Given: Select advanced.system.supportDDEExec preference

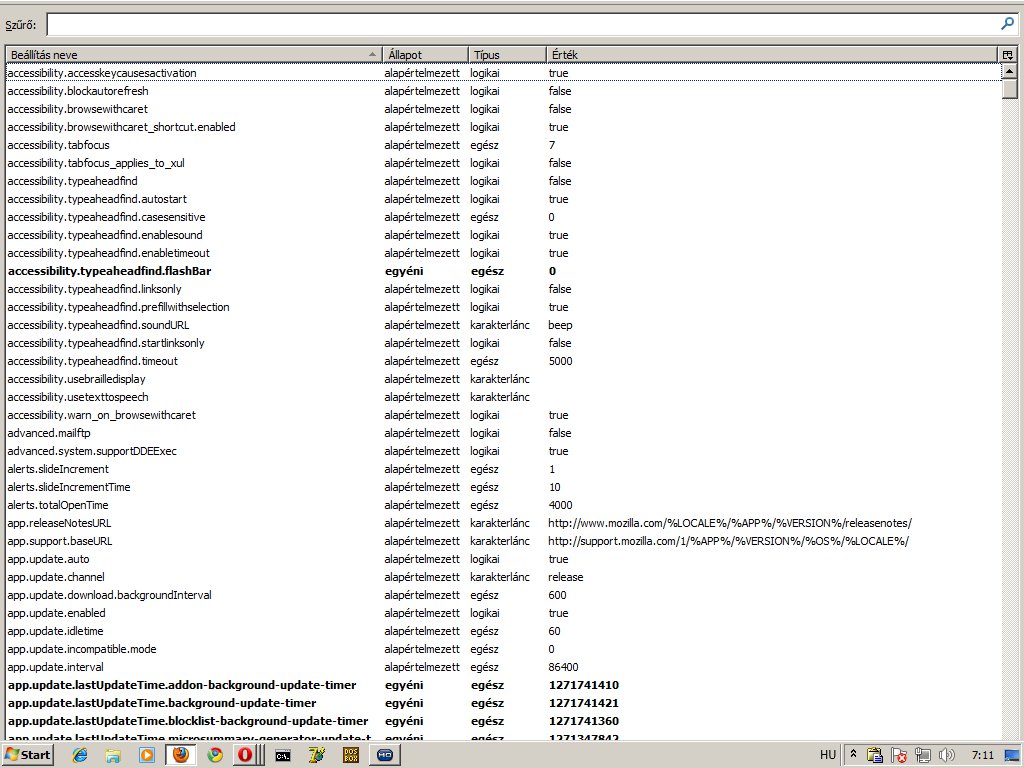Looking at the screenshot, I should (503, 451).
